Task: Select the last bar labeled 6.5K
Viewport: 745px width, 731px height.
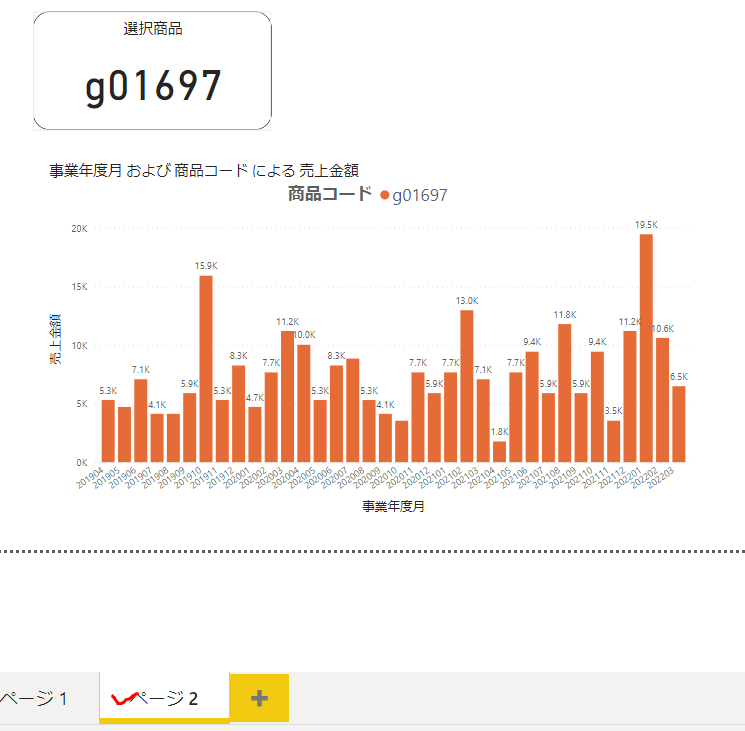Action: tap(679, 424)
